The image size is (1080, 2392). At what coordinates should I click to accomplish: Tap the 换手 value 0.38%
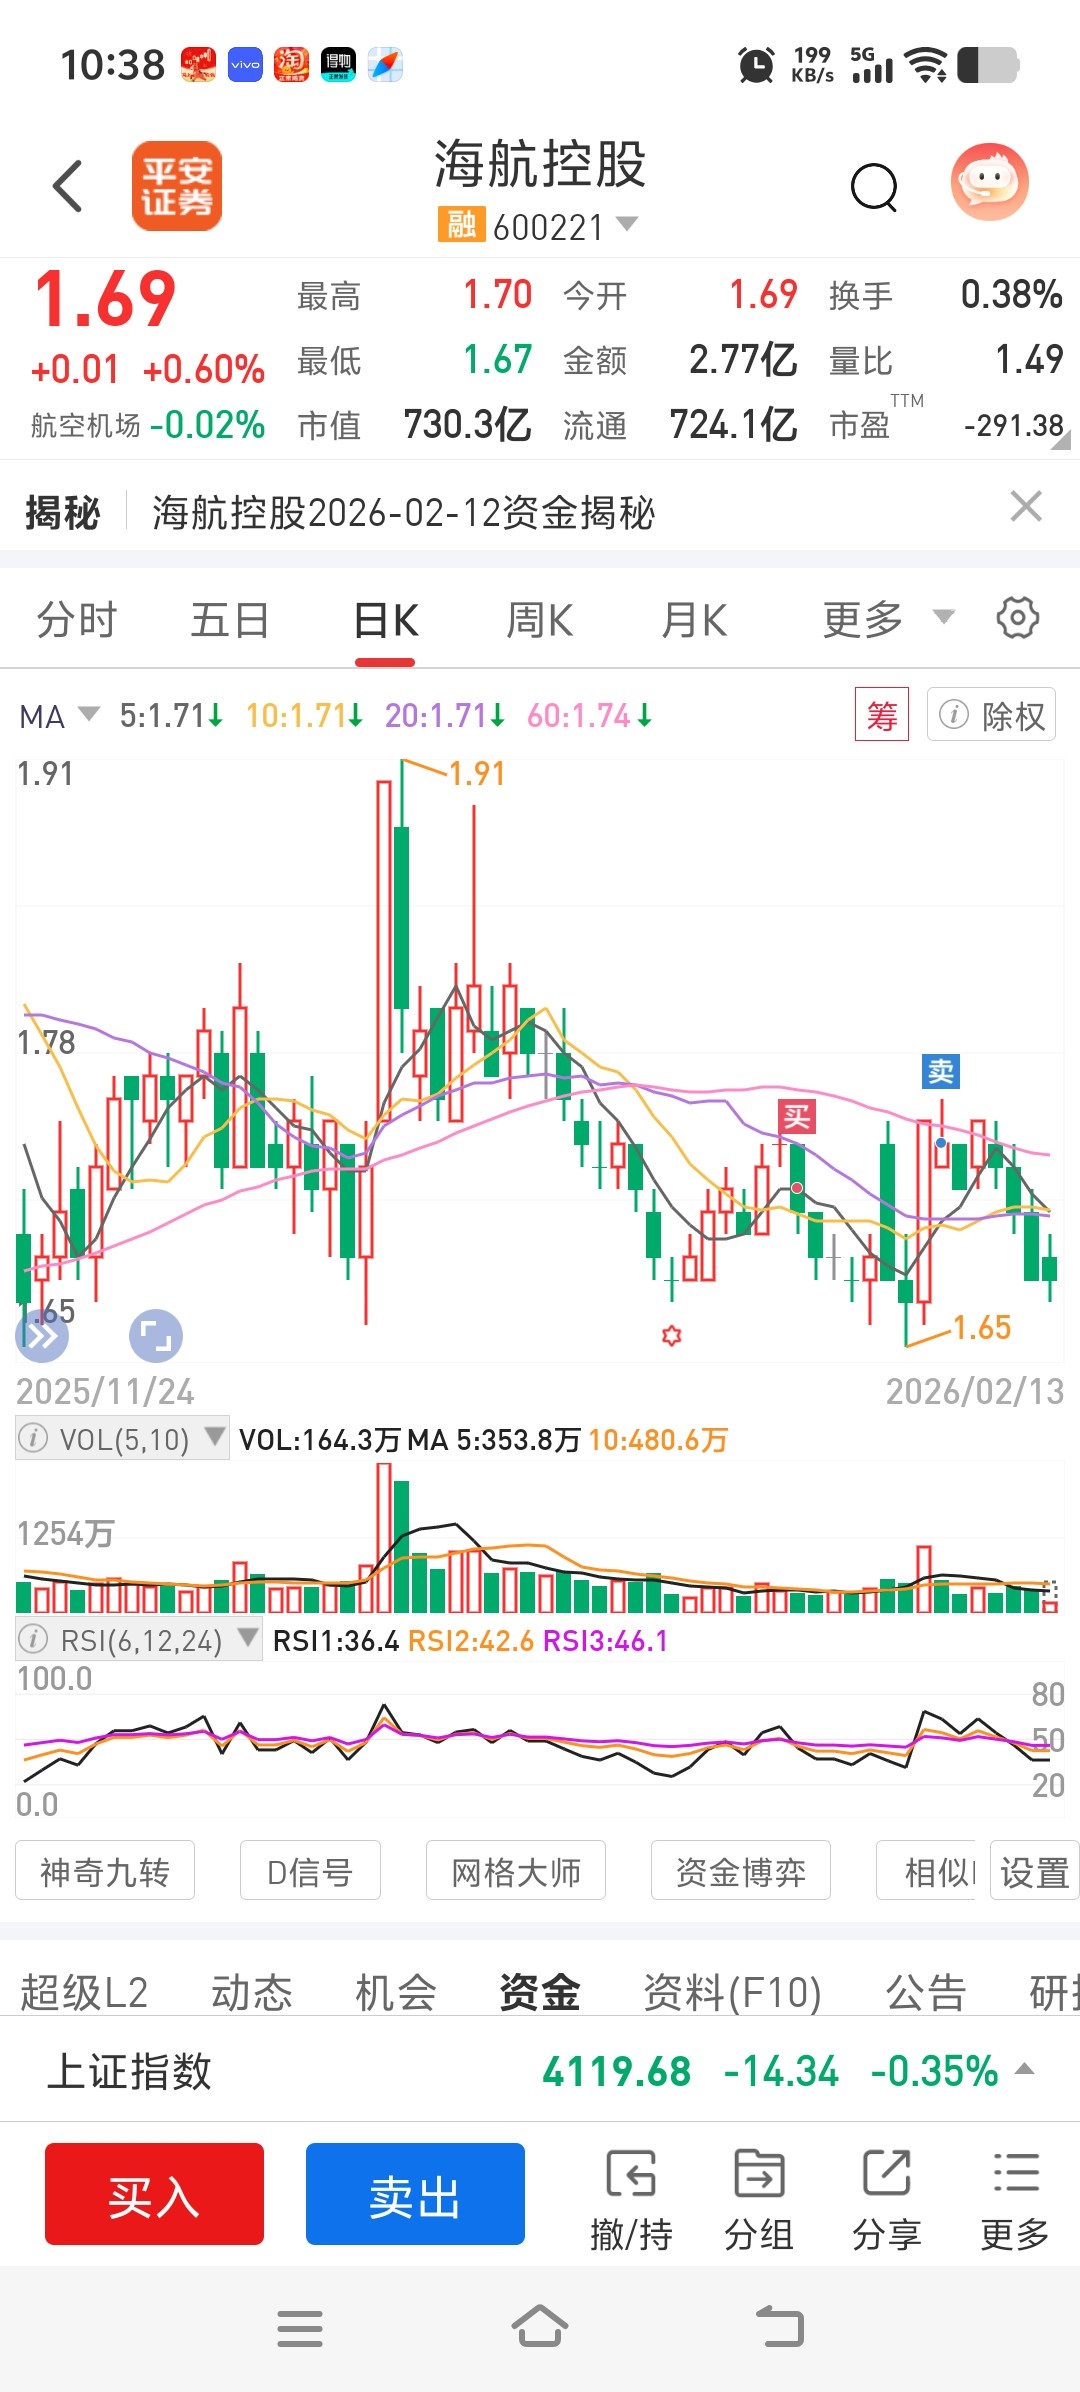coord(1011,295)
